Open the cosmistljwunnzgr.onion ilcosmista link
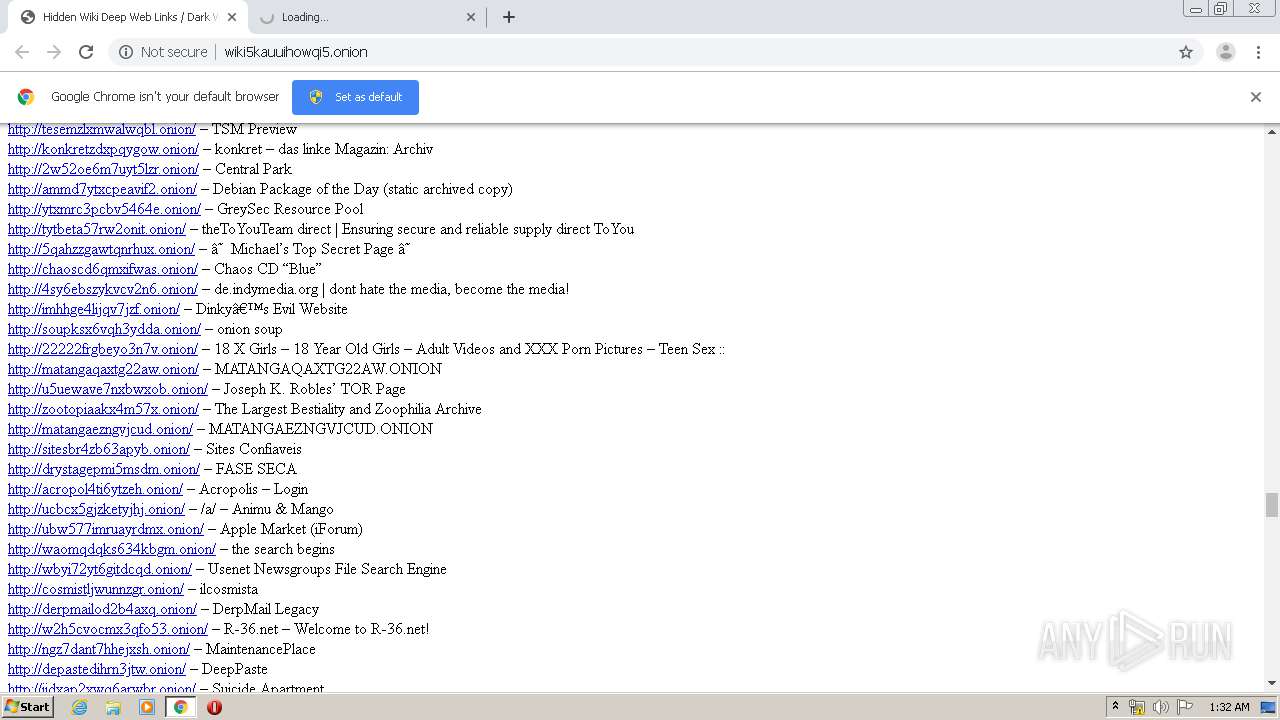This screenshot has width=1280, height=720. (96, 589)
